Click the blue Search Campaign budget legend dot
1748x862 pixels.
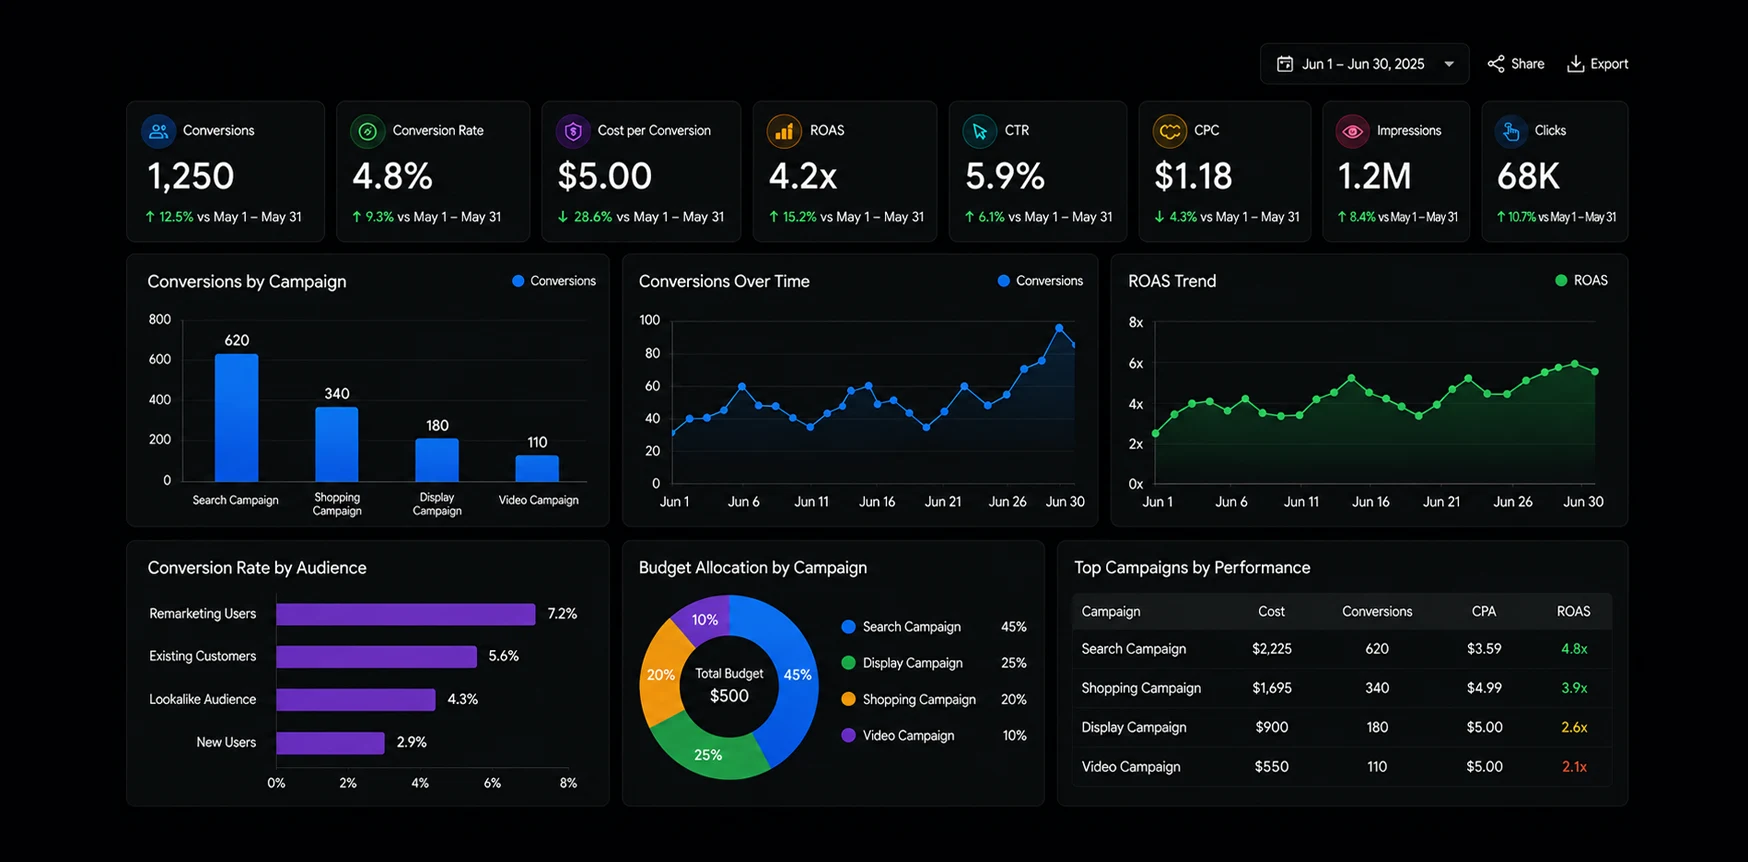[x=848, y=627]
